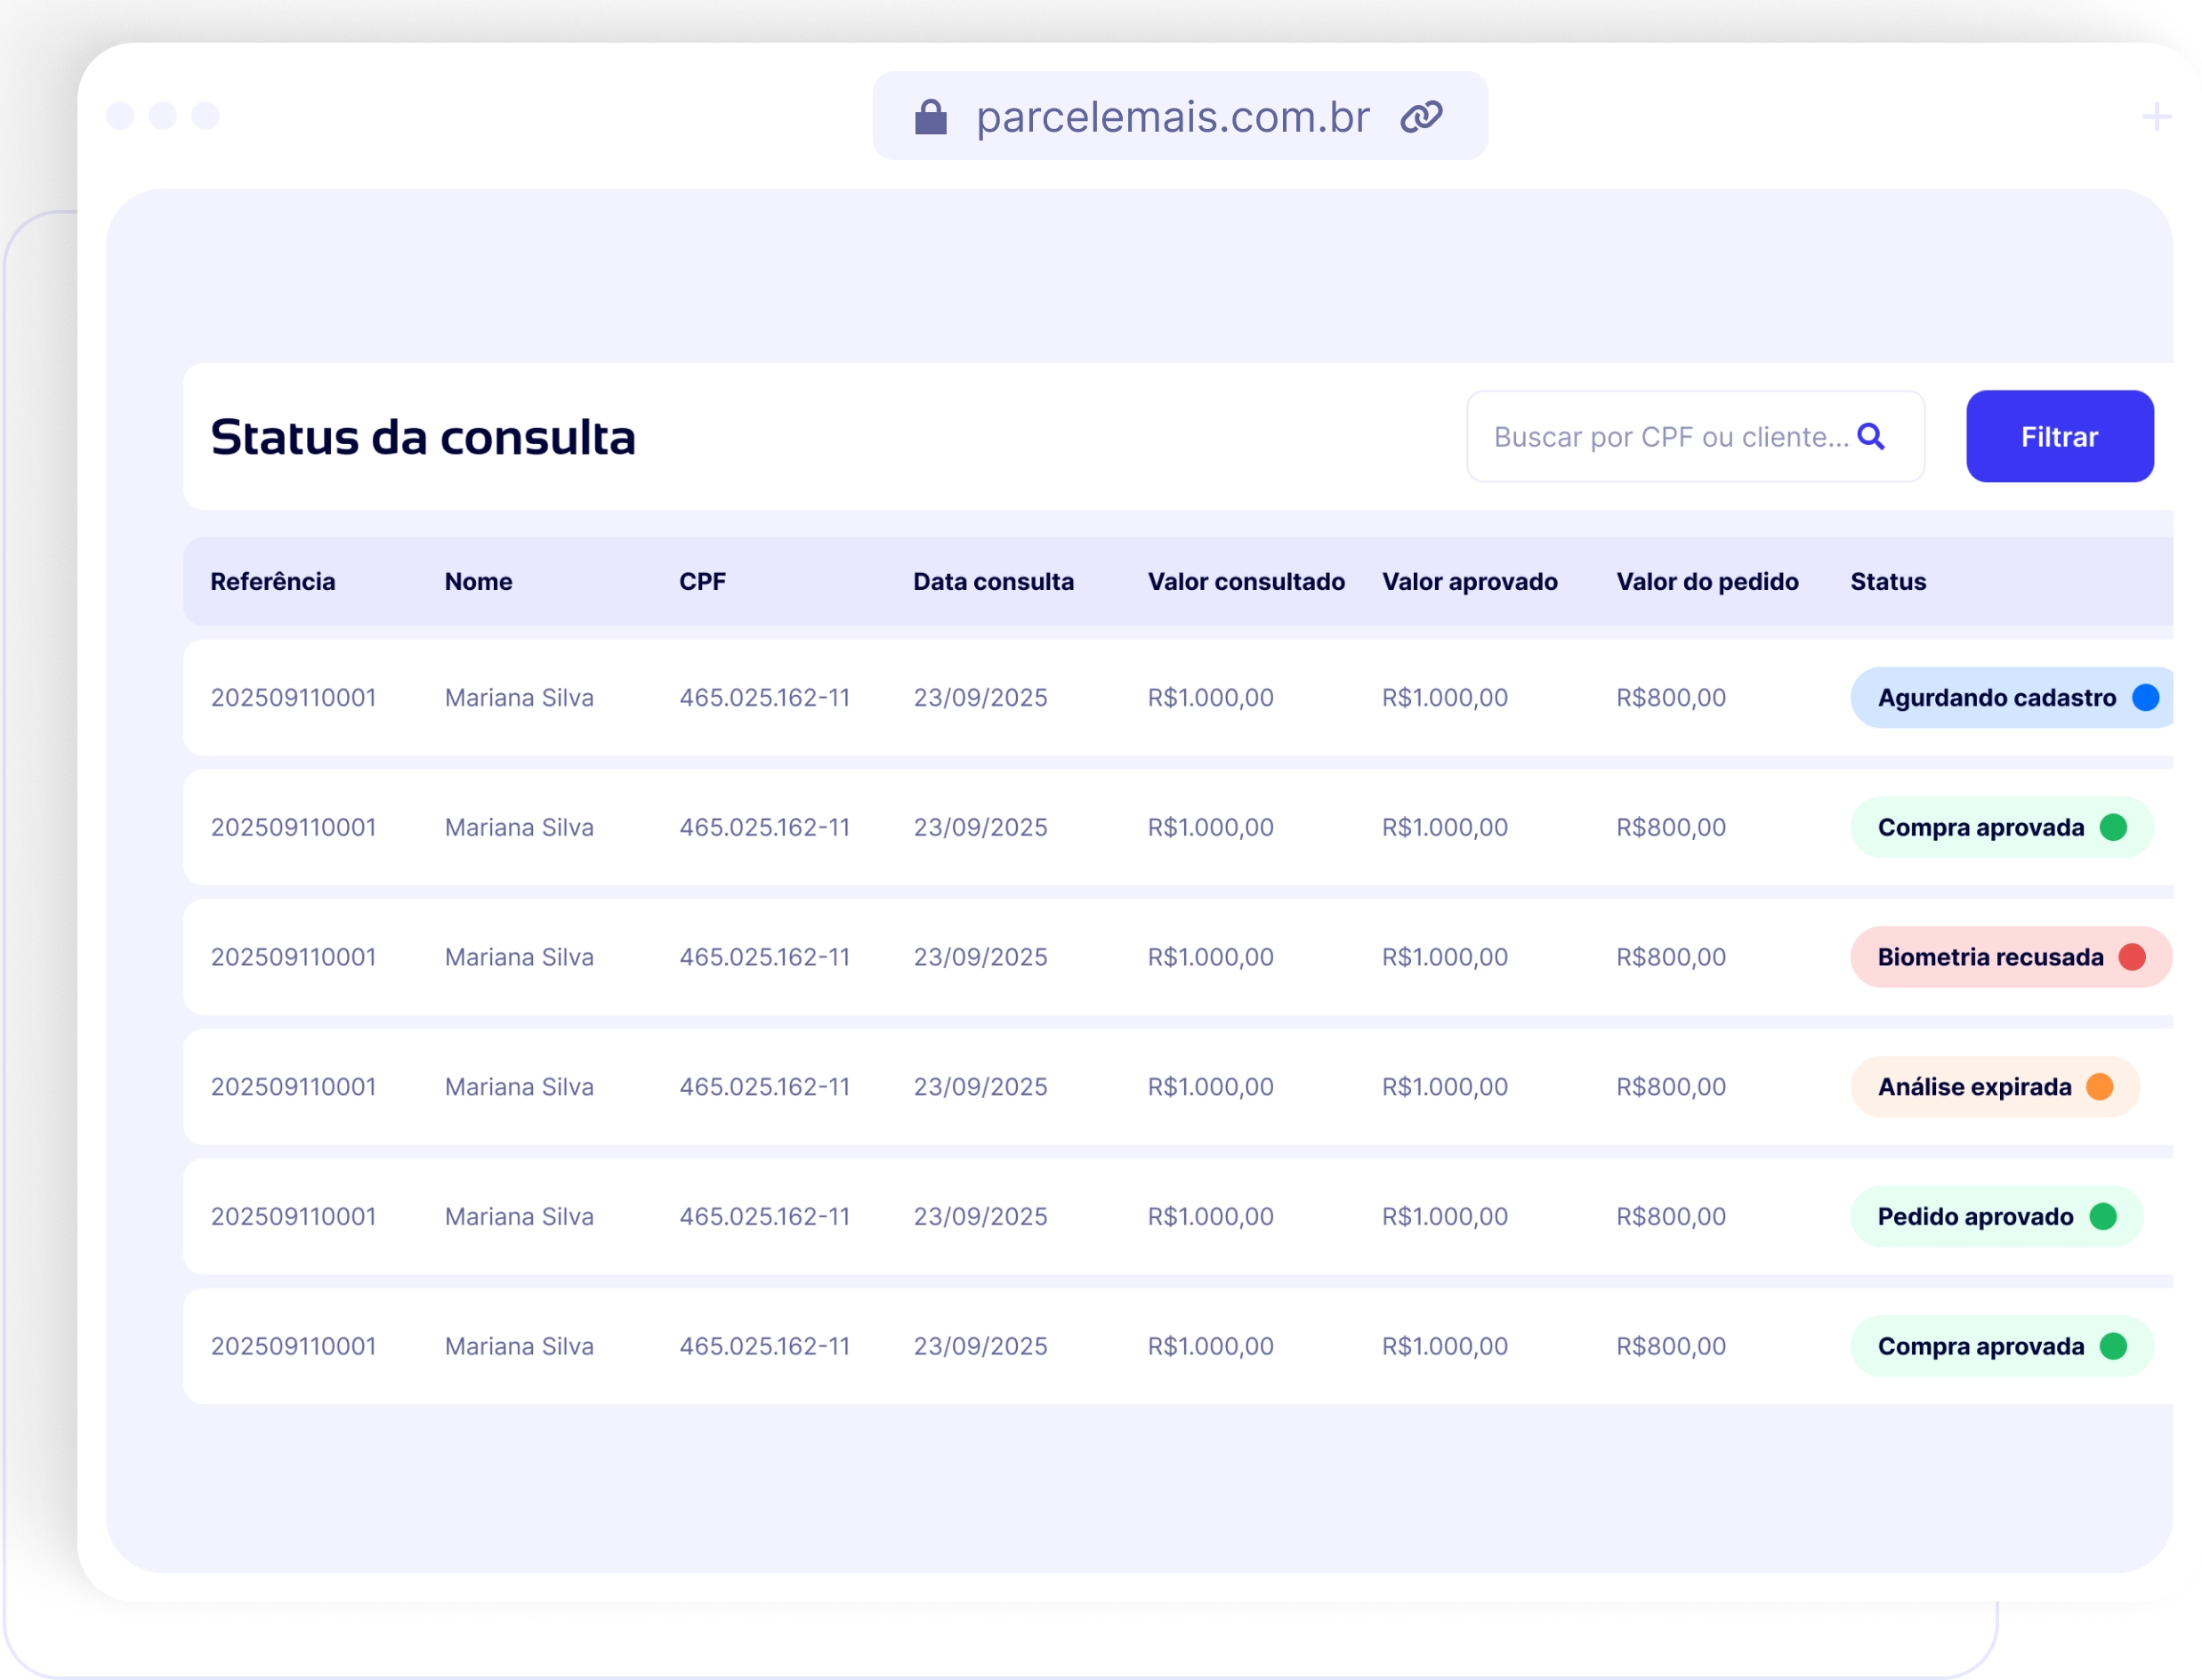Click the 'Biometria recusada' status badge
This screenshot has height=1680, width=2202.
coord(2011,957)
